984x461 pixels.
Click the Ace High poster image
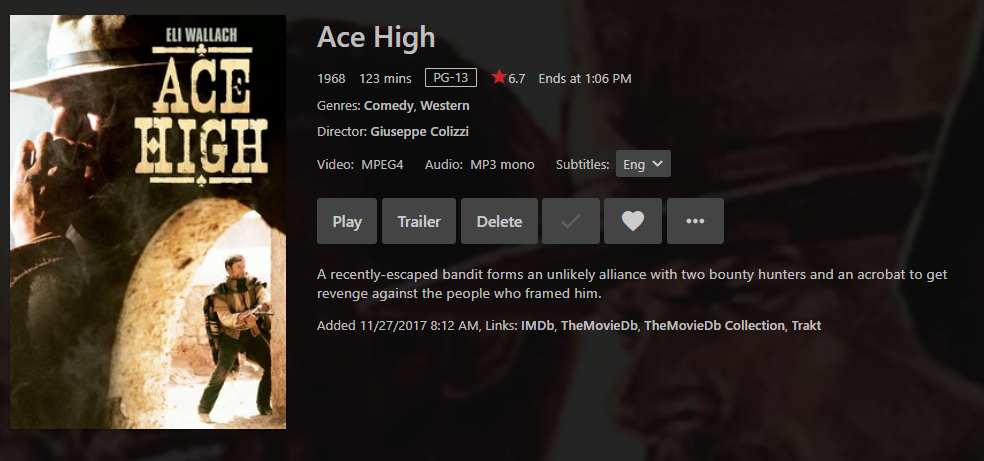(x=148, y=222)
